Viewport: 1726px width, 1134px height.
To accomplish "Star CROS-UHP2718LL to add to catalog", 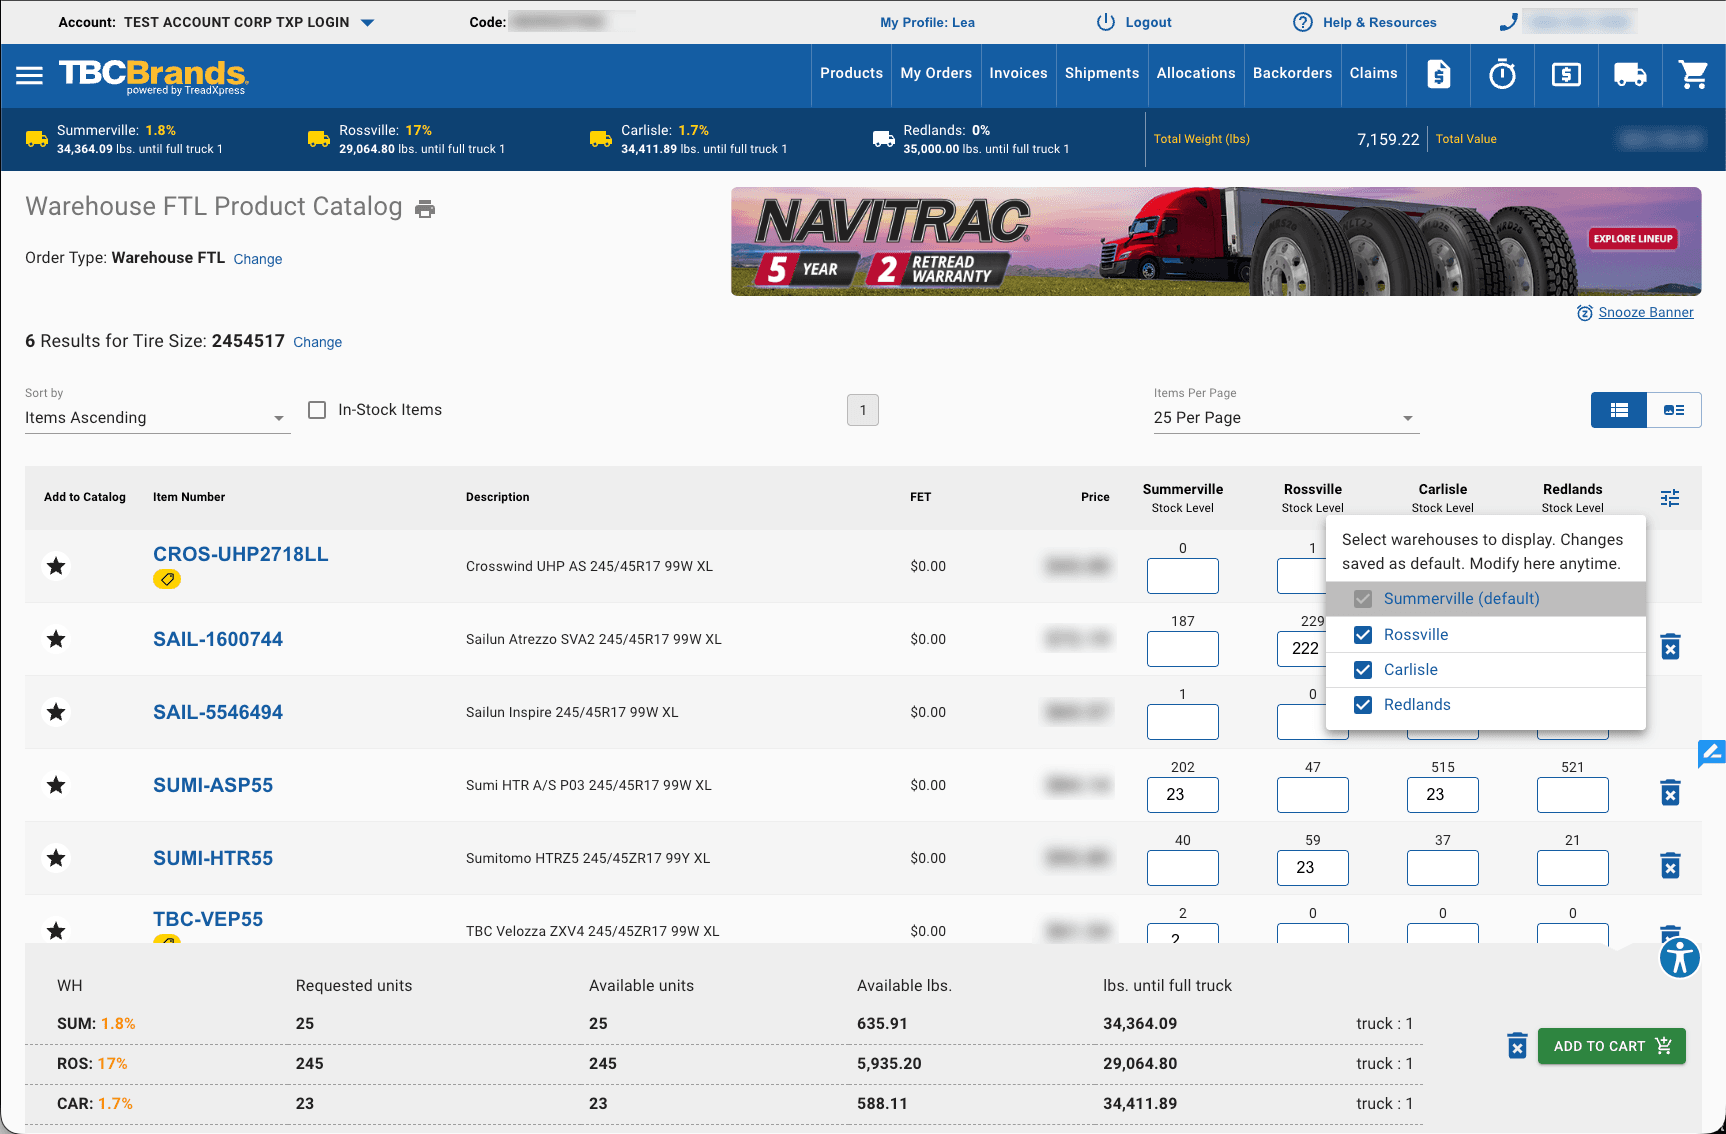I will 56,566.
